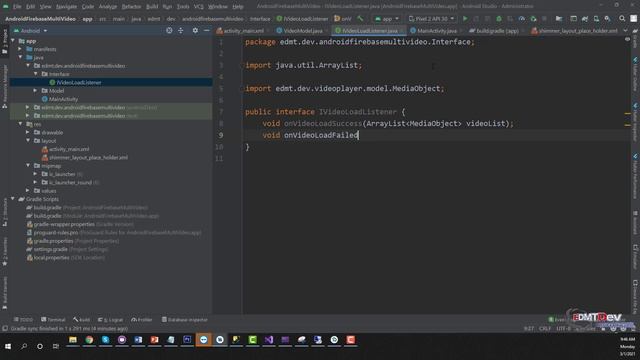Show the hidden editor tabs dropdown arrow

tap(625, 31)
